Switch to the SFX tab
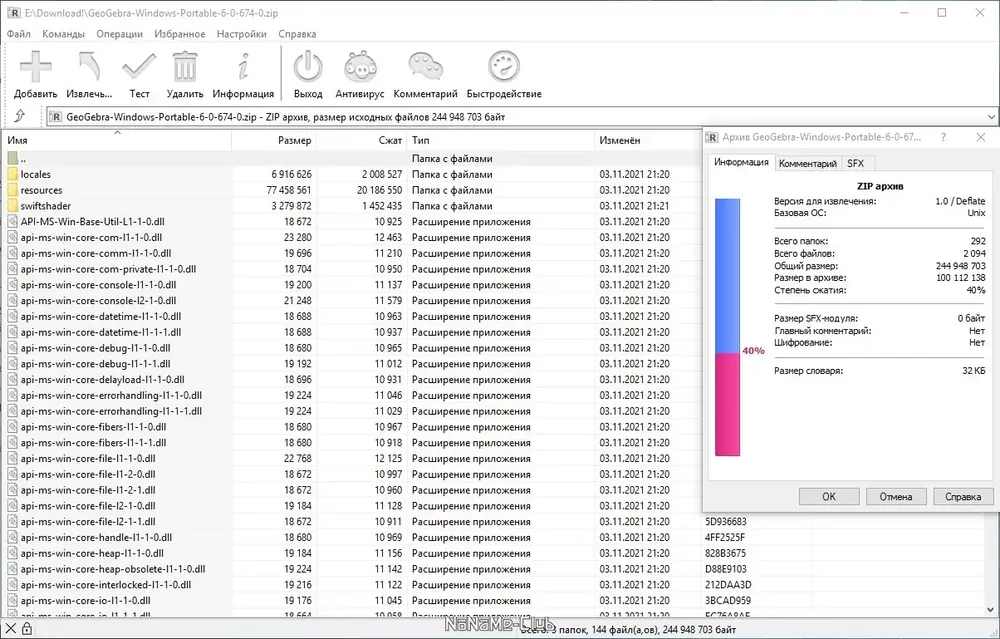The height and width of the screenshot is (639, 1000). pyautogui.click(x=855, y=163)
